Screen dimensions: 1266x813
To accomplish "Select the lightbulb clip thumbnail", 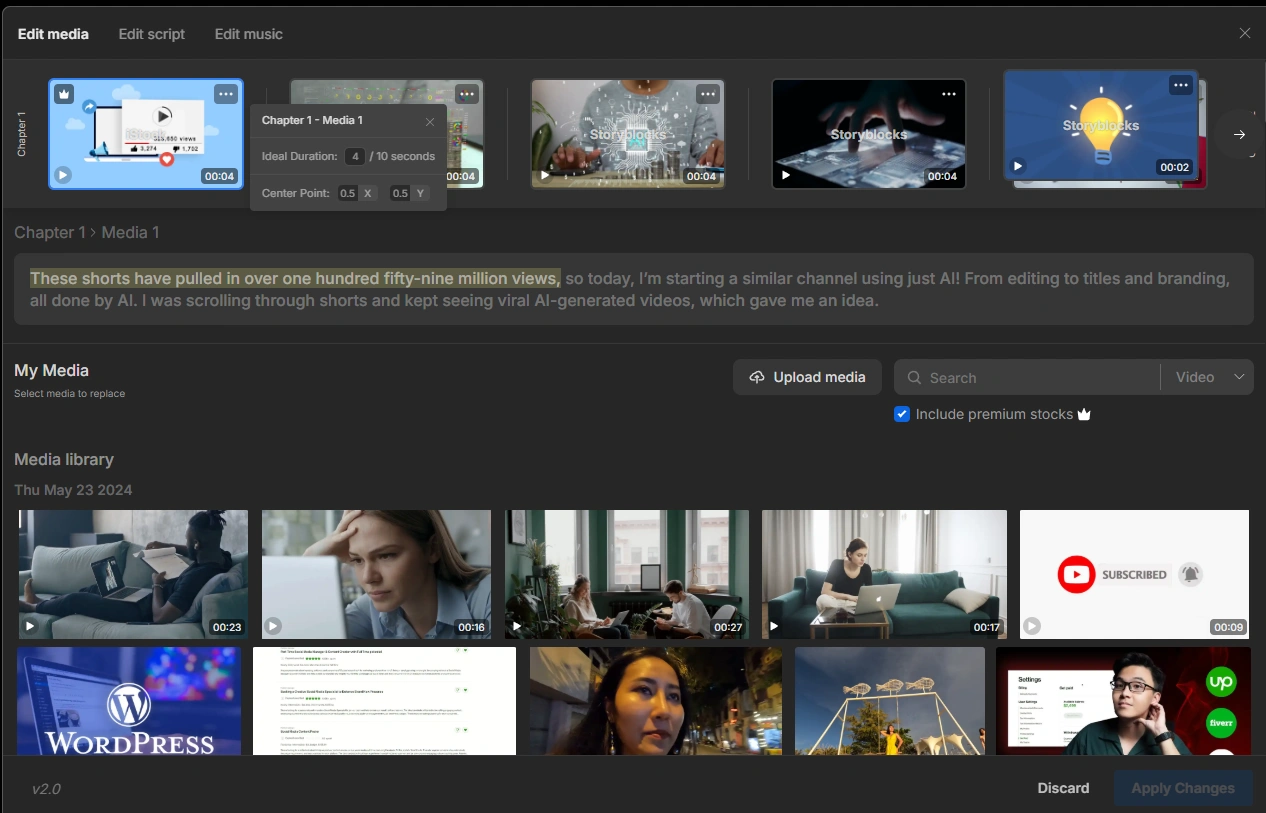I will point(1100,125).
